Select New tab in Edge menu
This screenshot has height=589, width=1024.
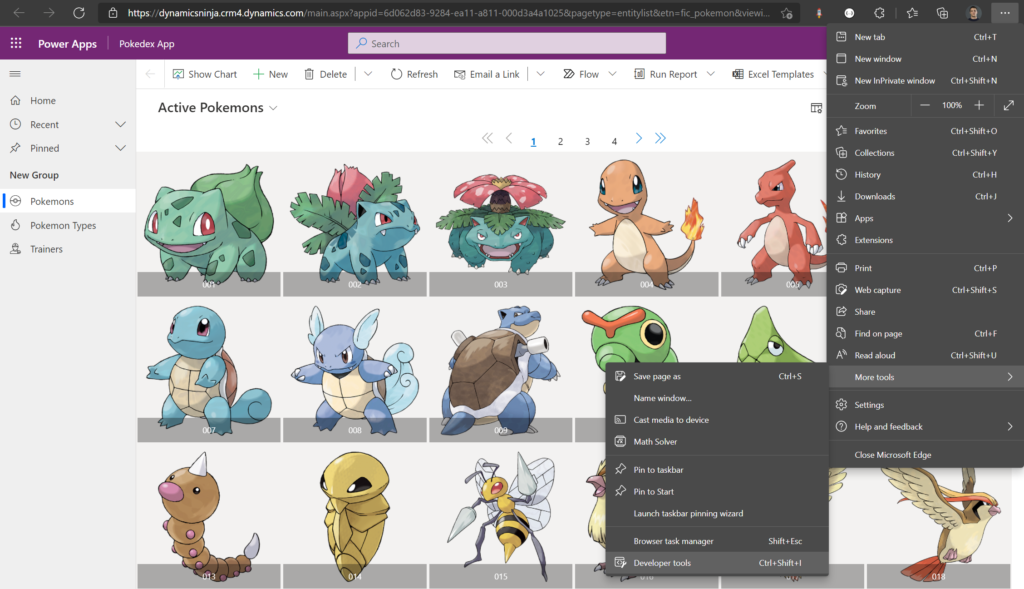pos(925,37)
